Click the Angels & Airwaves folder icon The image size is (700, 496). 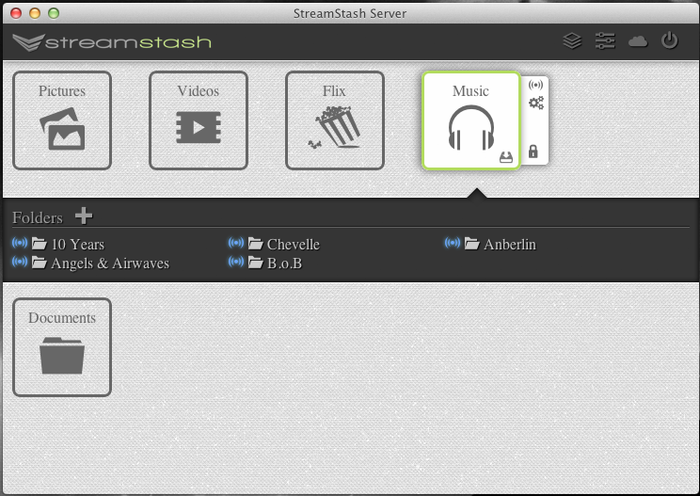pos(39,263)
